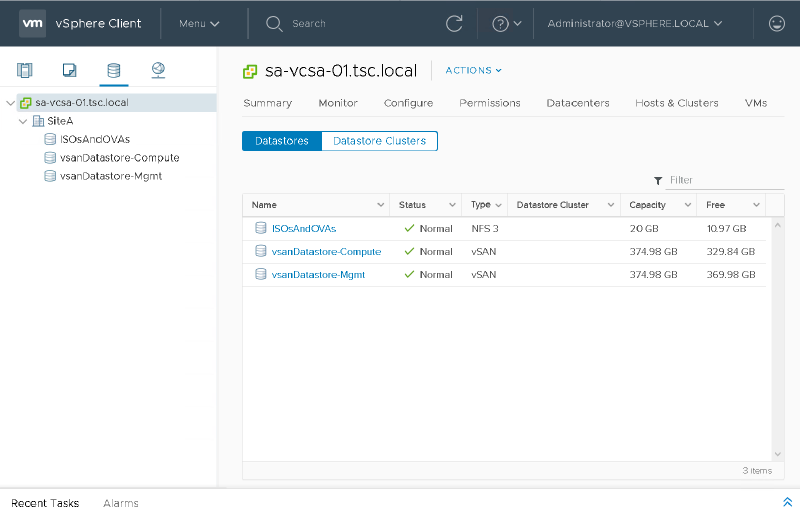Viewport: 800px width, 514px height.
Task: Switch to the Summary tab
Action: [267, 103]
